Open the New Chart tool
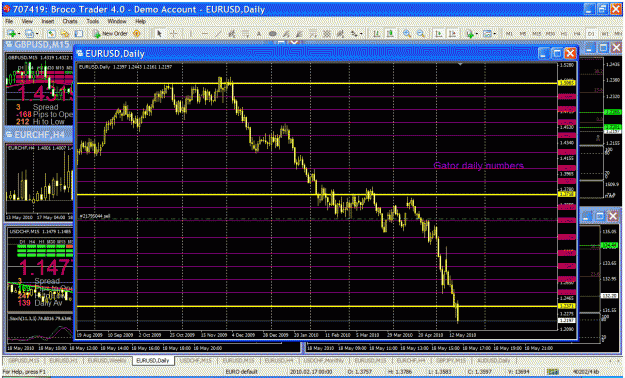This screenshot has height=378, width=625. [x=11, y=34]
